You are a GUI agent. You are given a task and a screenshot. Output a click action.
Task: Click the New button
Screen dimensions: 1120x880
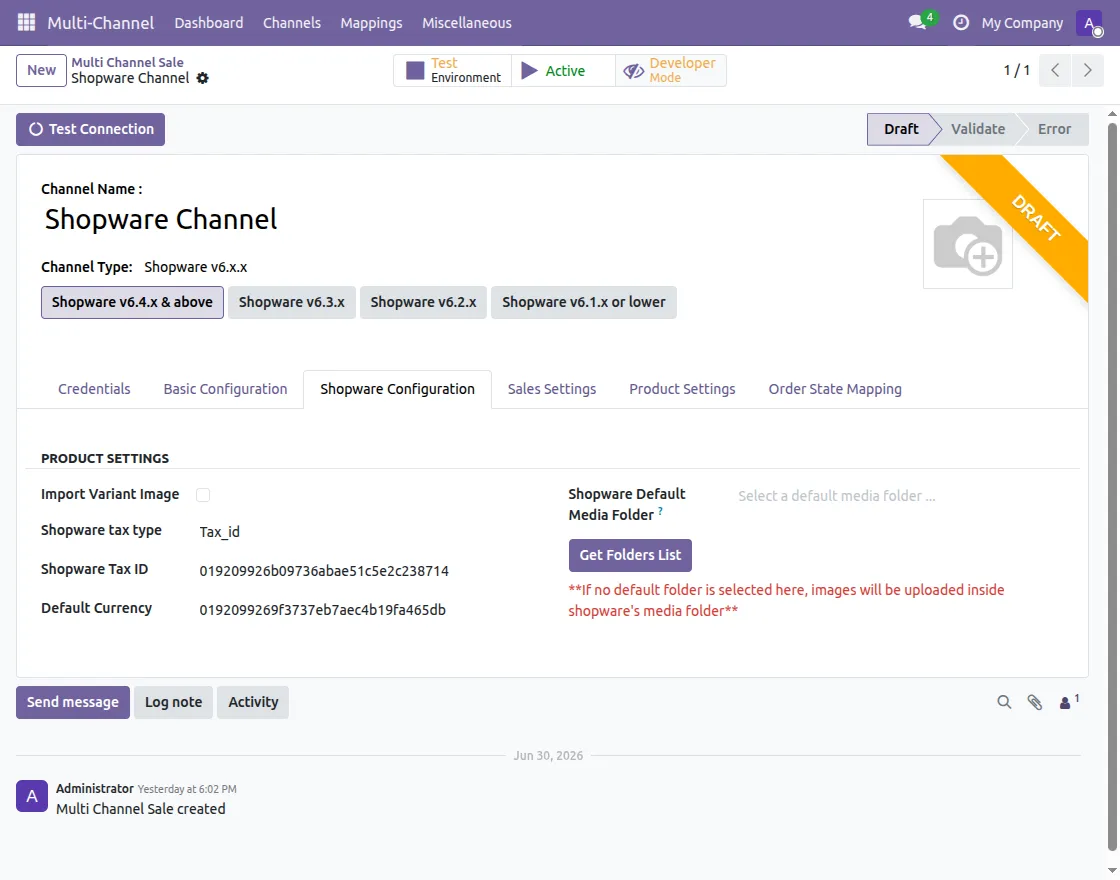tap(41, 70)
